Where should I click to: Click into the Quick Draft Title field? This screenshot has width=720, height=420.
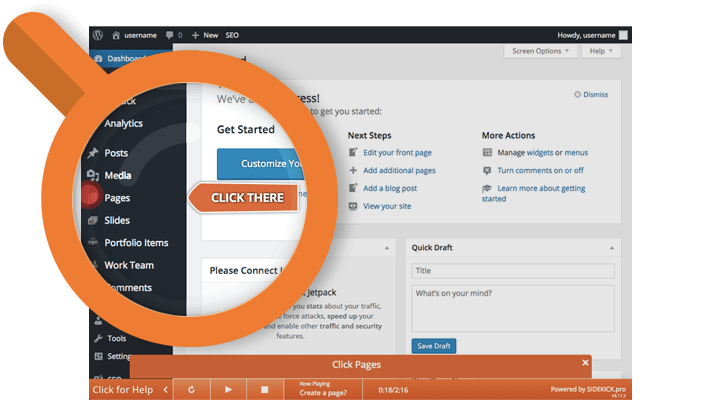click(512, 271)
